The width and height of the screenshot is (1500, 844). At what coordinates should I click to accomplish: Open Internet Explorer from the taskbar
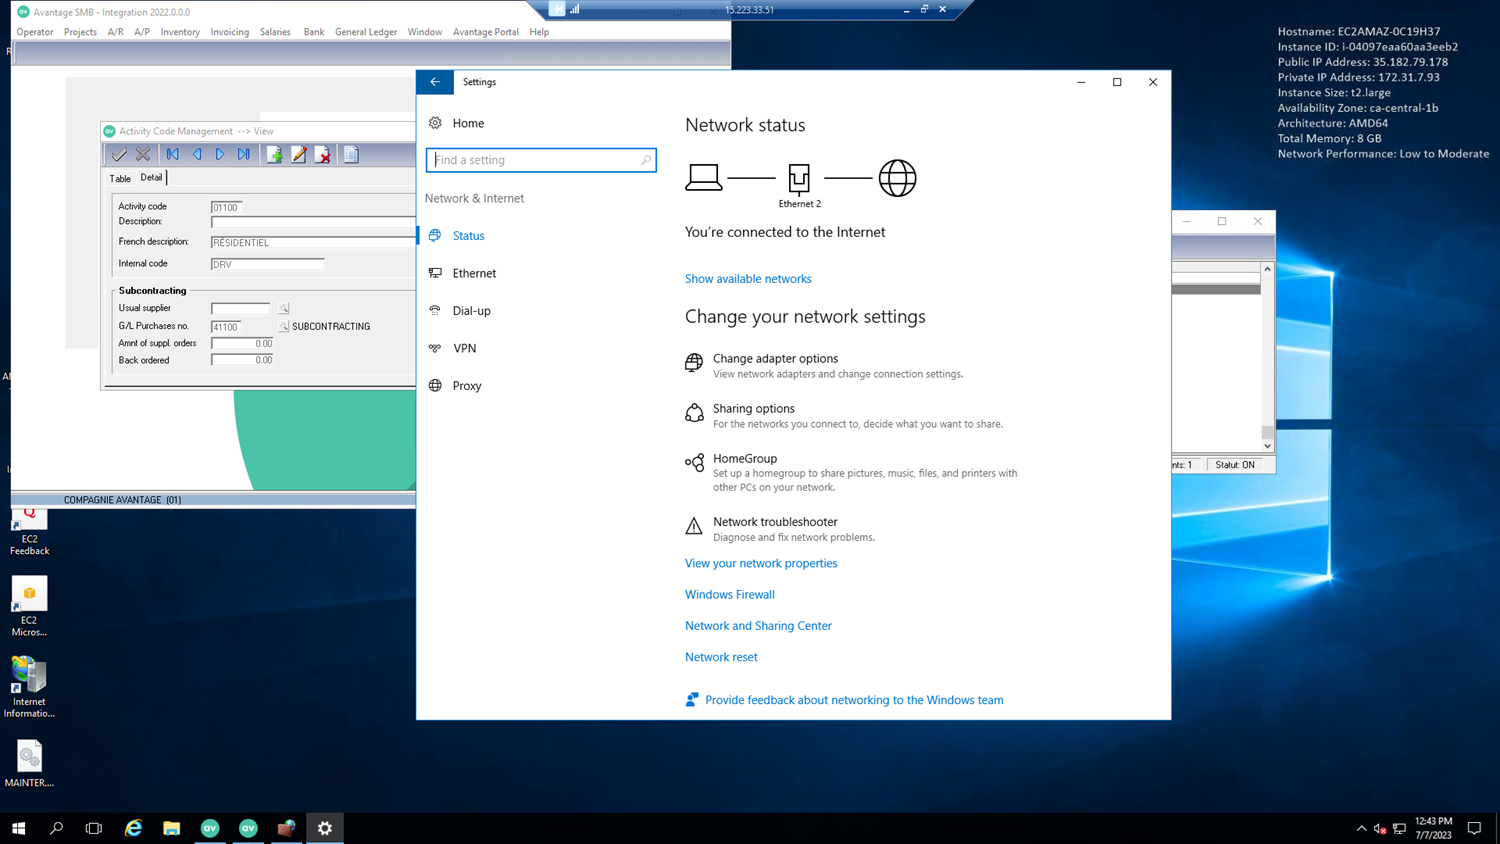133,828
